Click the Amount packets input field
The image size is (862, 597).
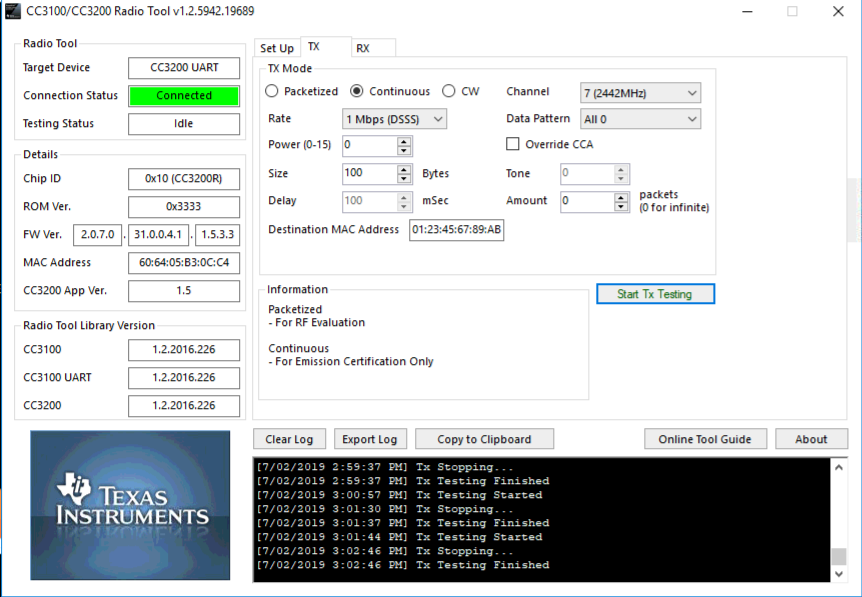(x=587, y=202)
